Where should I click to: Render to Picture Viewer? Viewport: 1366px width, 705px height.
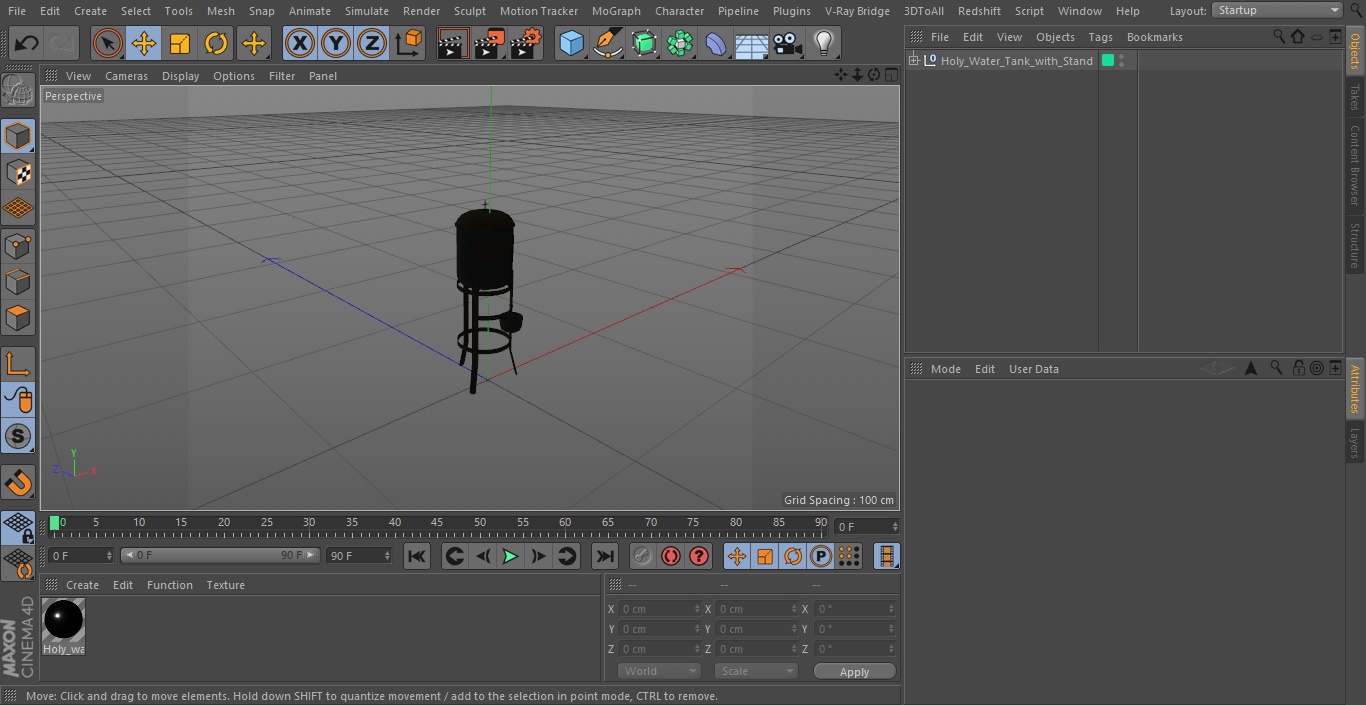coord(489,43)
